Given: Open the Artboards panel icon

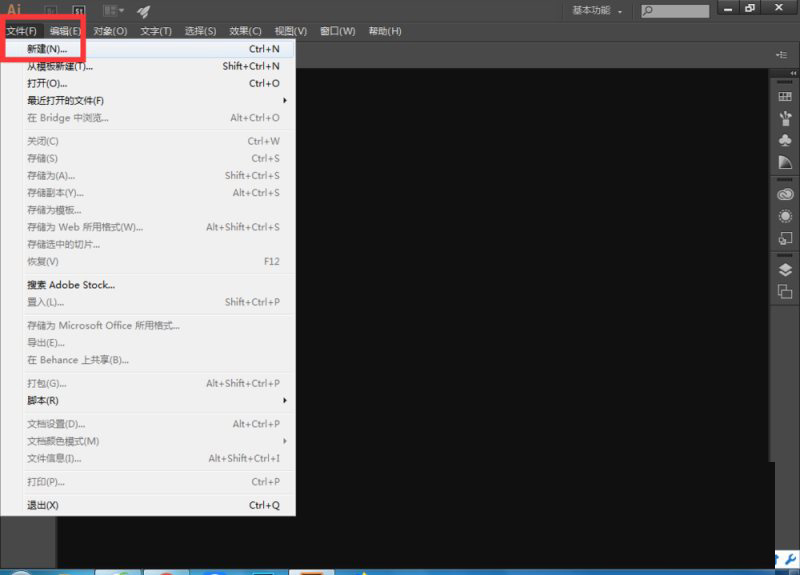Looking at the screenshot, I should click(x=785, y=292).
